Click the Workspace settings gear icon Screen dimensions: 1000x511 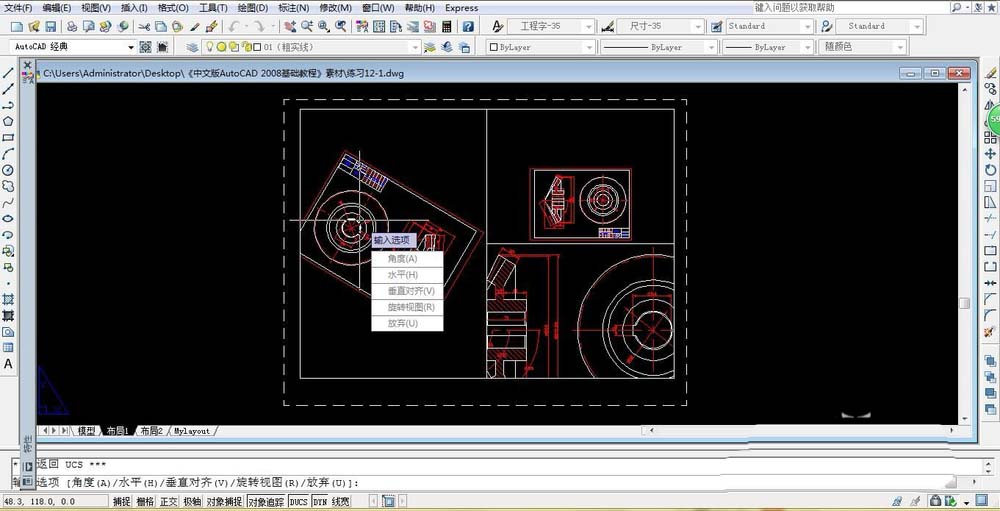[145, 47]
